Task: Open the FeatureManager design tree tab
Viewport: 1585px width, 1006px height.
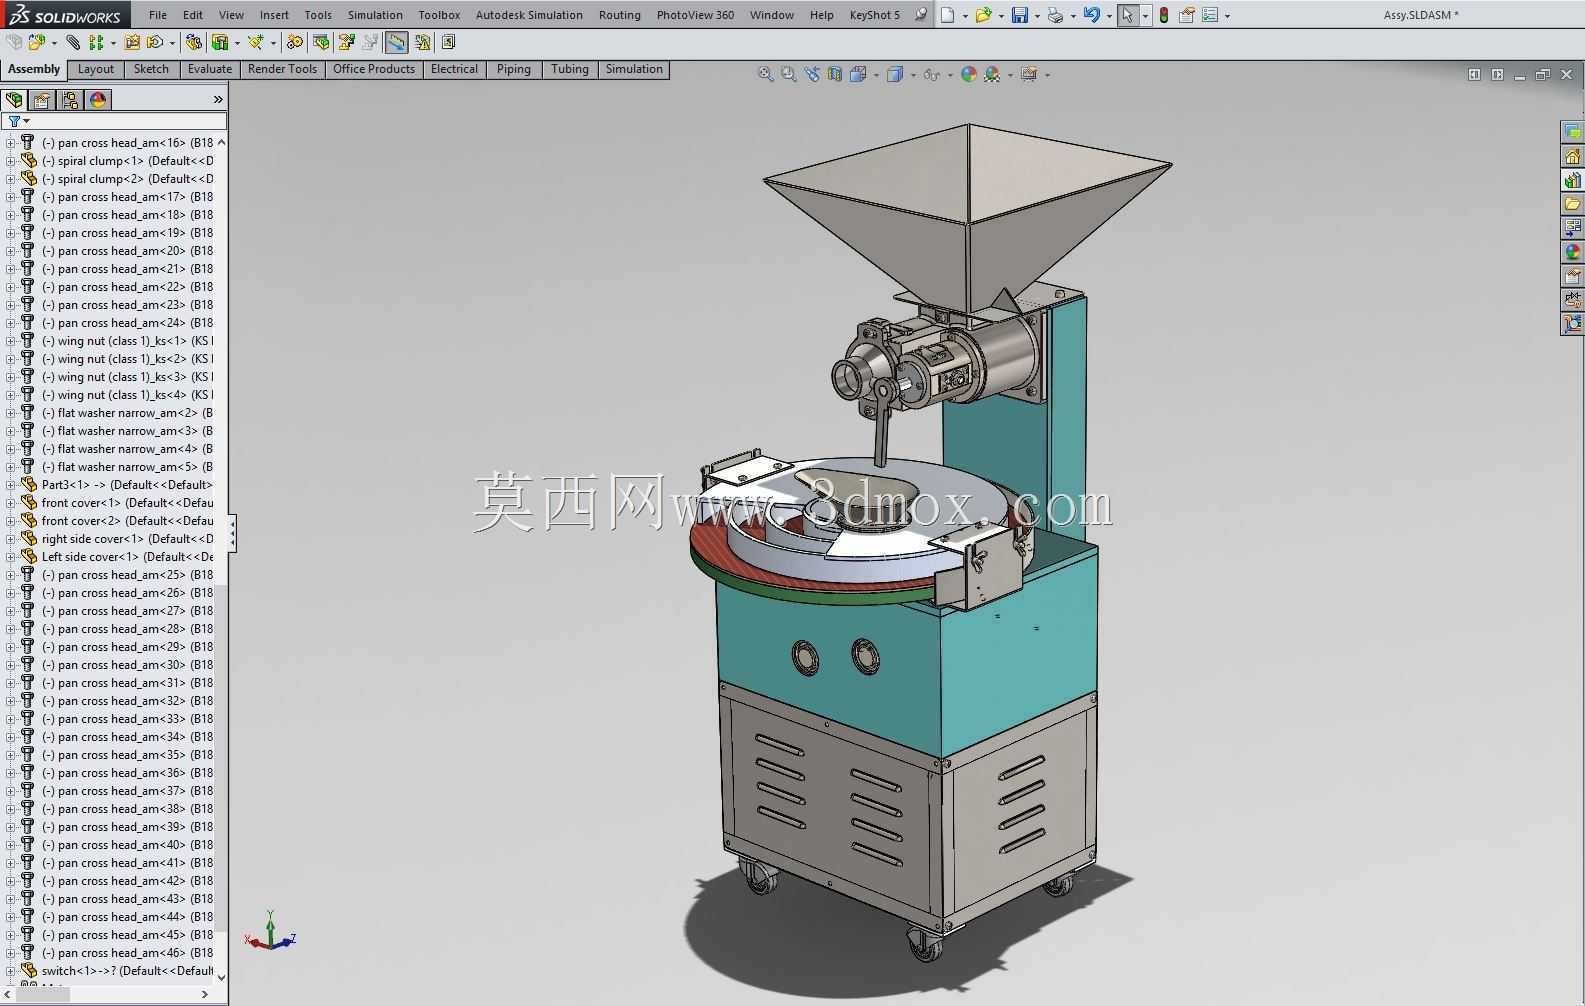Action: (x=14, y=100)
